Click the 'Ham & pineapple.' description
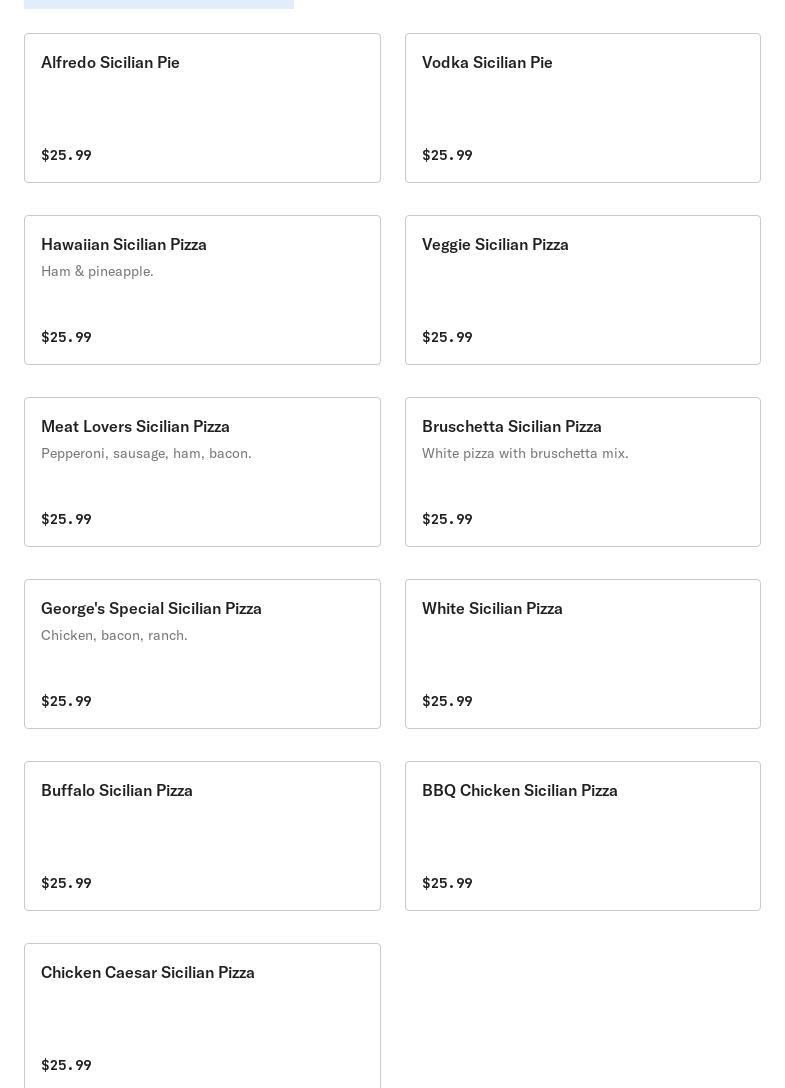The height and width of the screenshot is (1088, 785). point(97,271)
